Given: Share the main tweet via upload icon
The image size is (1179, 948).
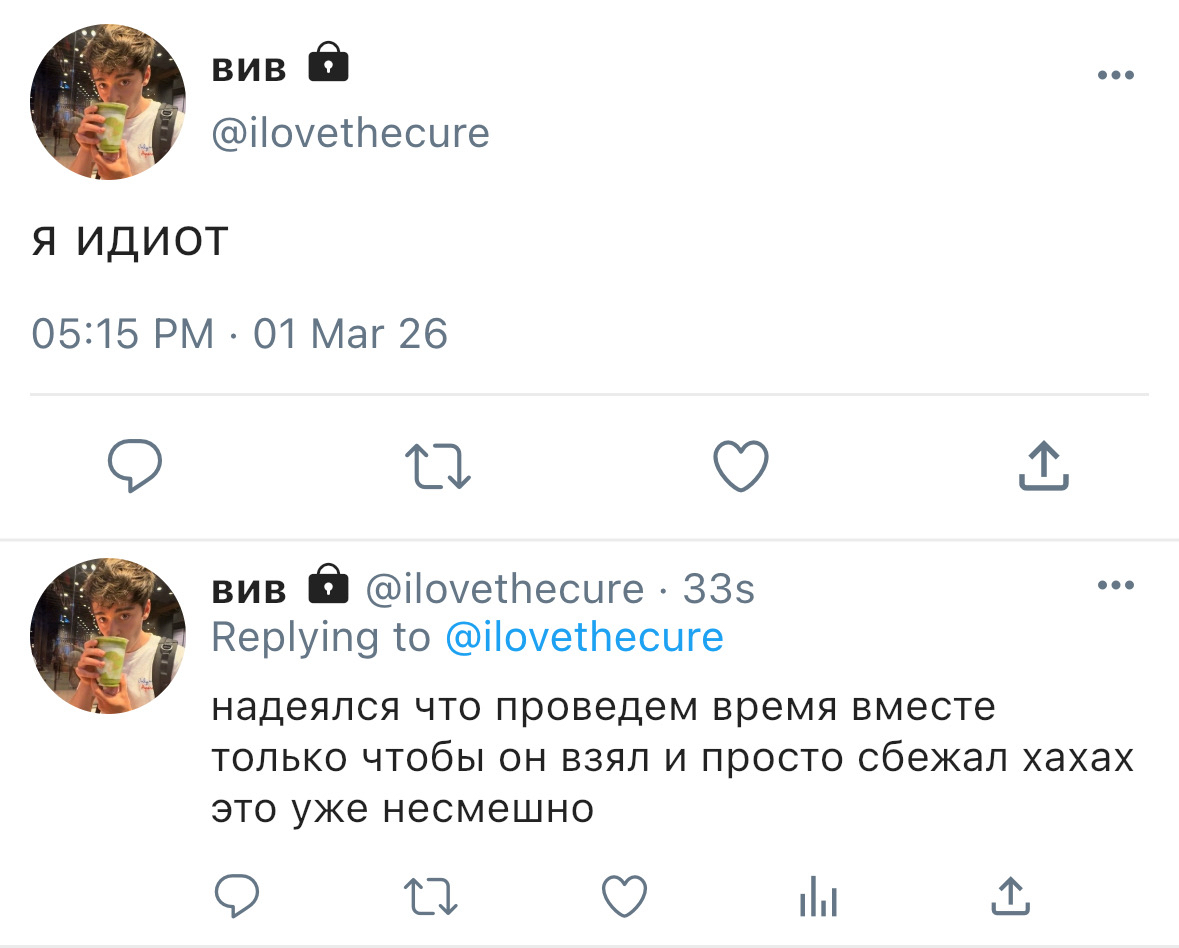Looking at the screenshot, I should (1044, 466).
